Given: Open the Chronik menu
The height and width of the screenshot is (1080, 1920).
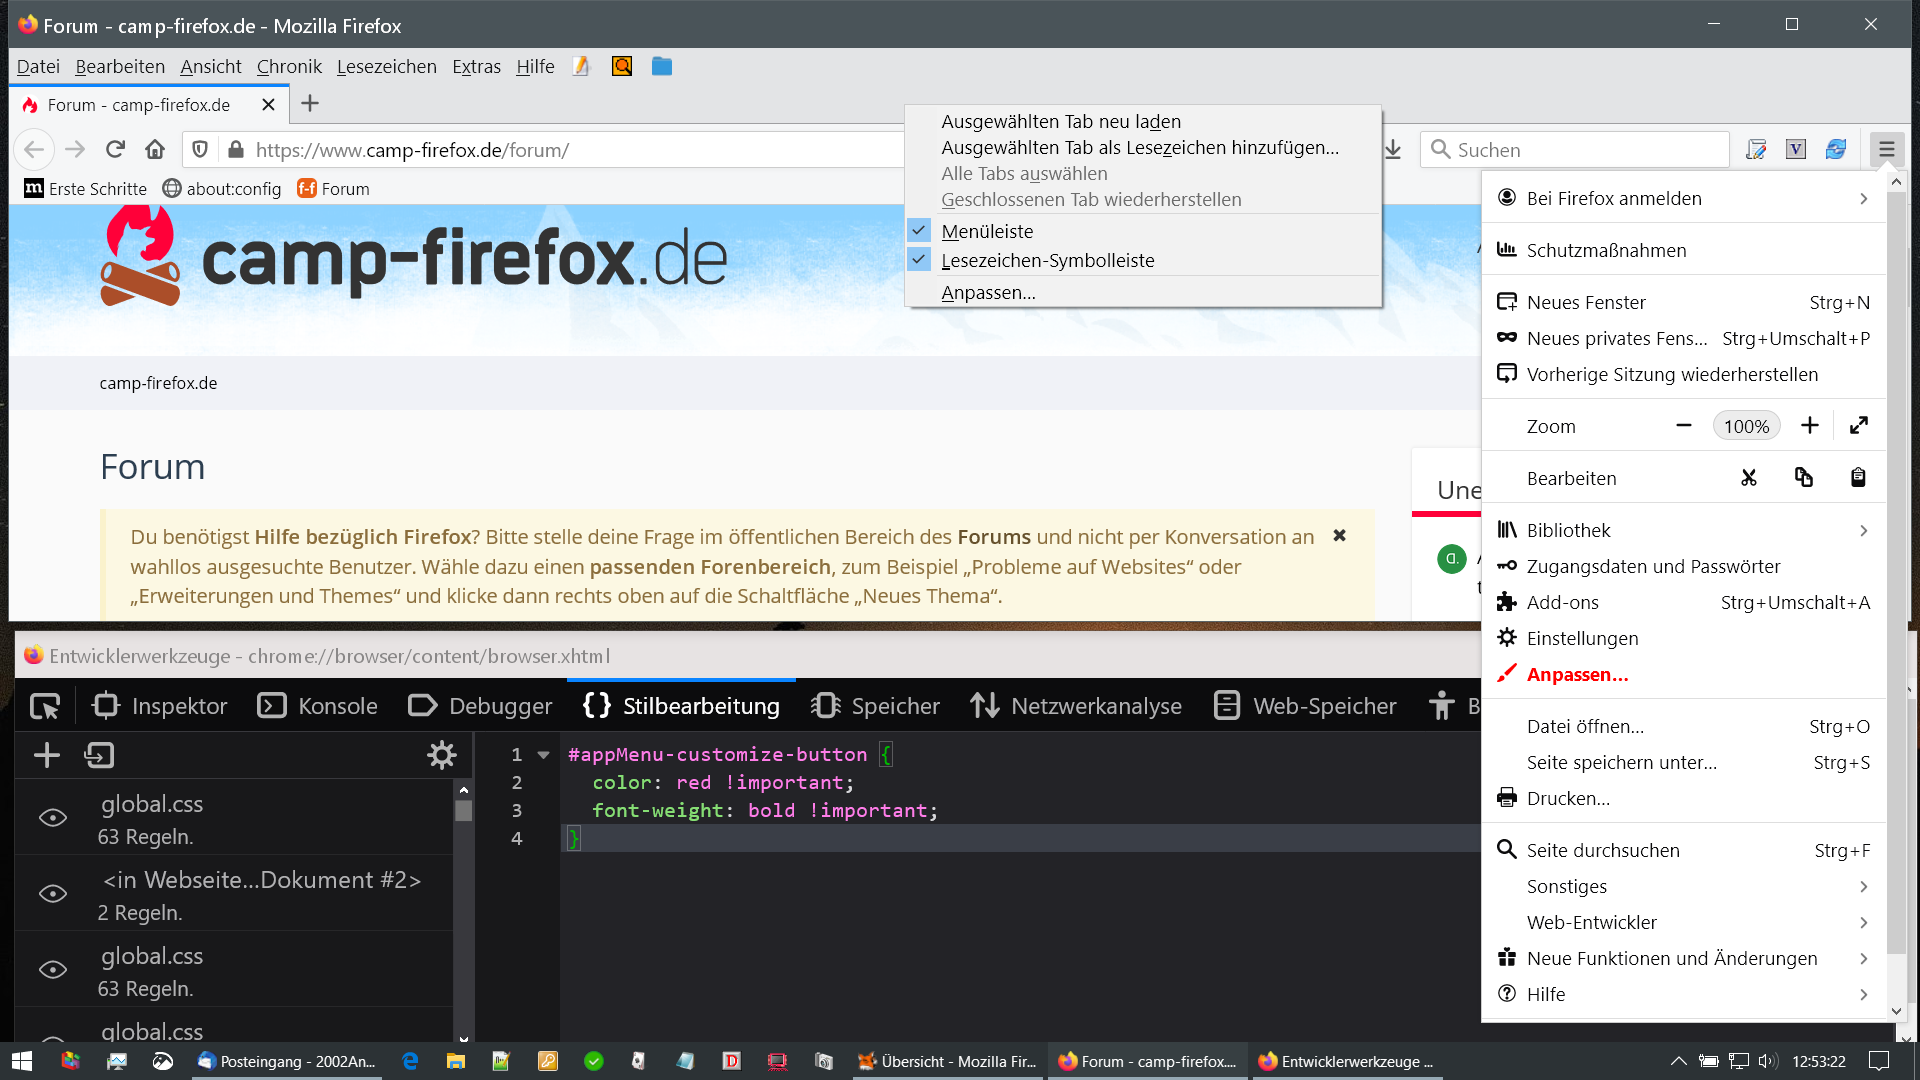Looking at the screenshot, I should 289,66.
